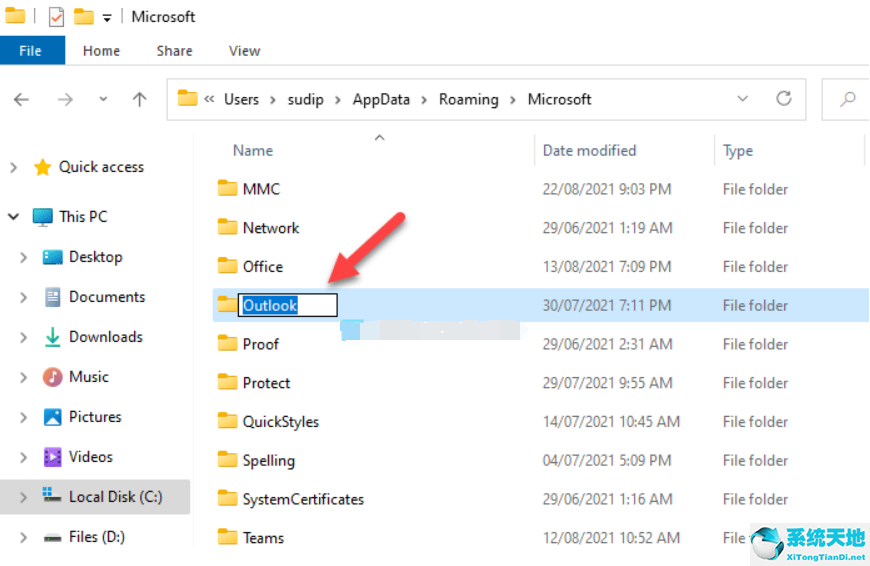Open Desktop from the navigation pane
870x566 pixels.
click(95, 257)
